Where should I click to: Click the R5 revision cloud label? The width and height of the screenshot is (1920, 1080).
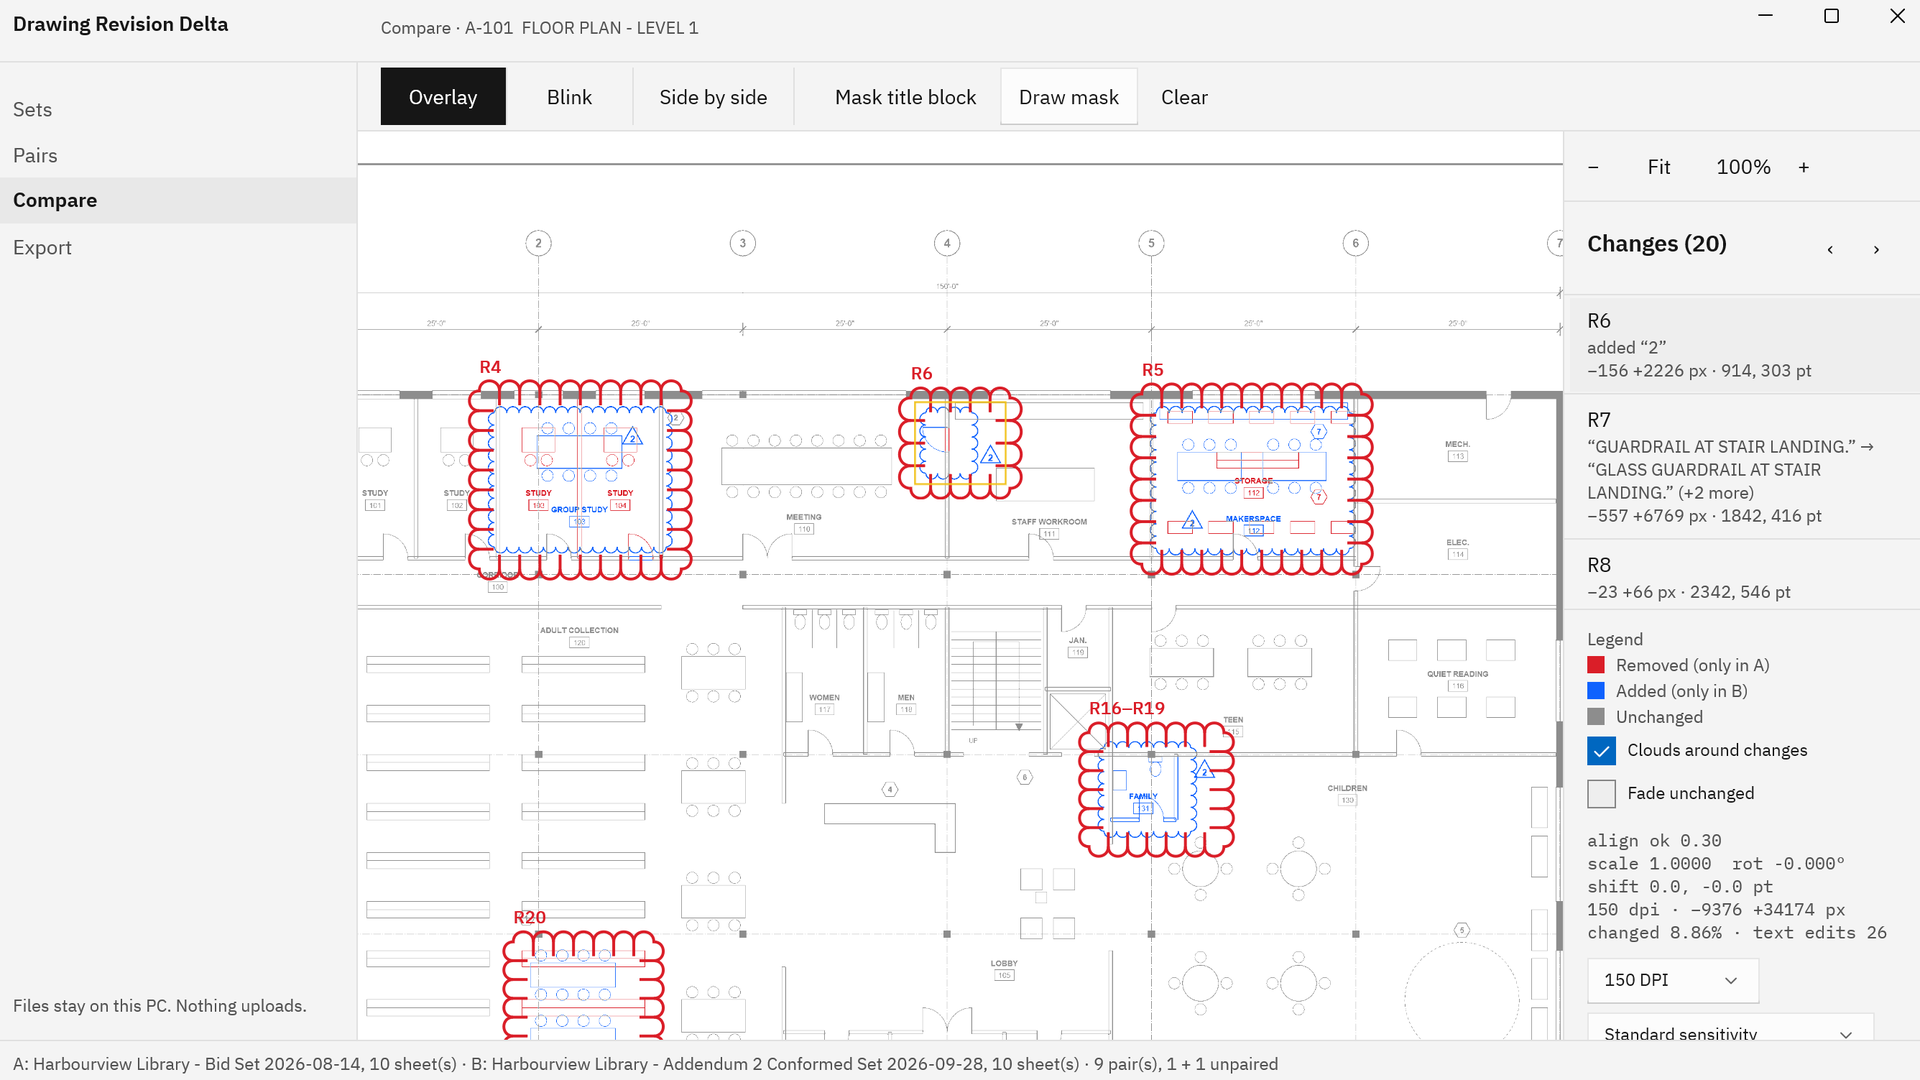coord(1153,370)
